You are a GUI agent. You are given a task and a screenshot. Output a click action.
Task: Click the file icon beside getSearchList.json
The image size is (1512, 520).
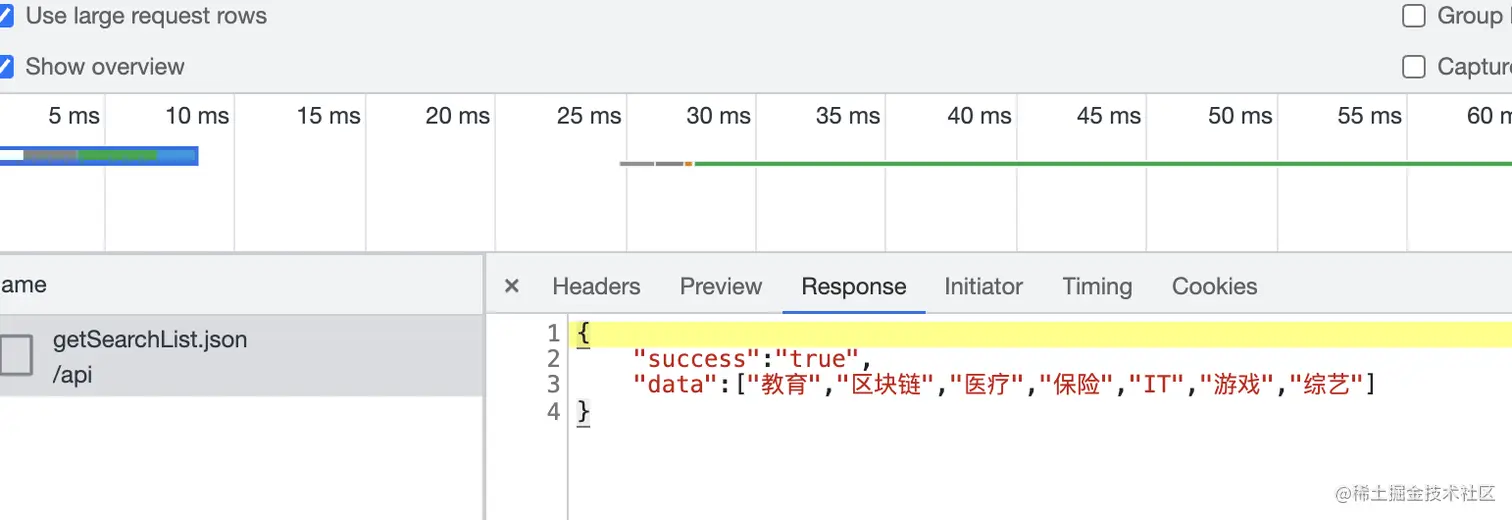[16, 356]
